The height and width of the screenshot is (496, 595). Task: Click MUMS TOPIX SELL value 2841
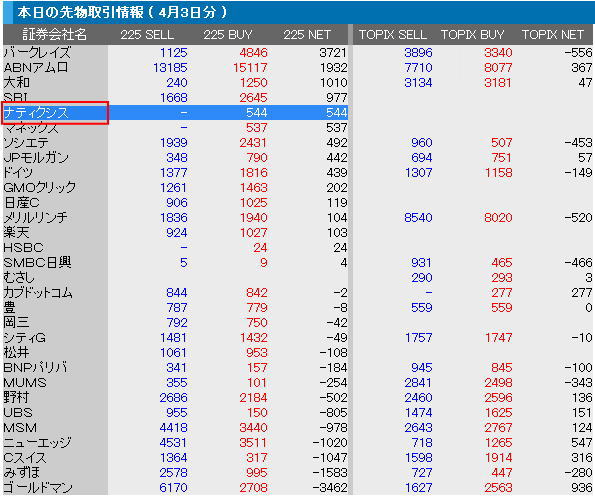tap(418, 383)
